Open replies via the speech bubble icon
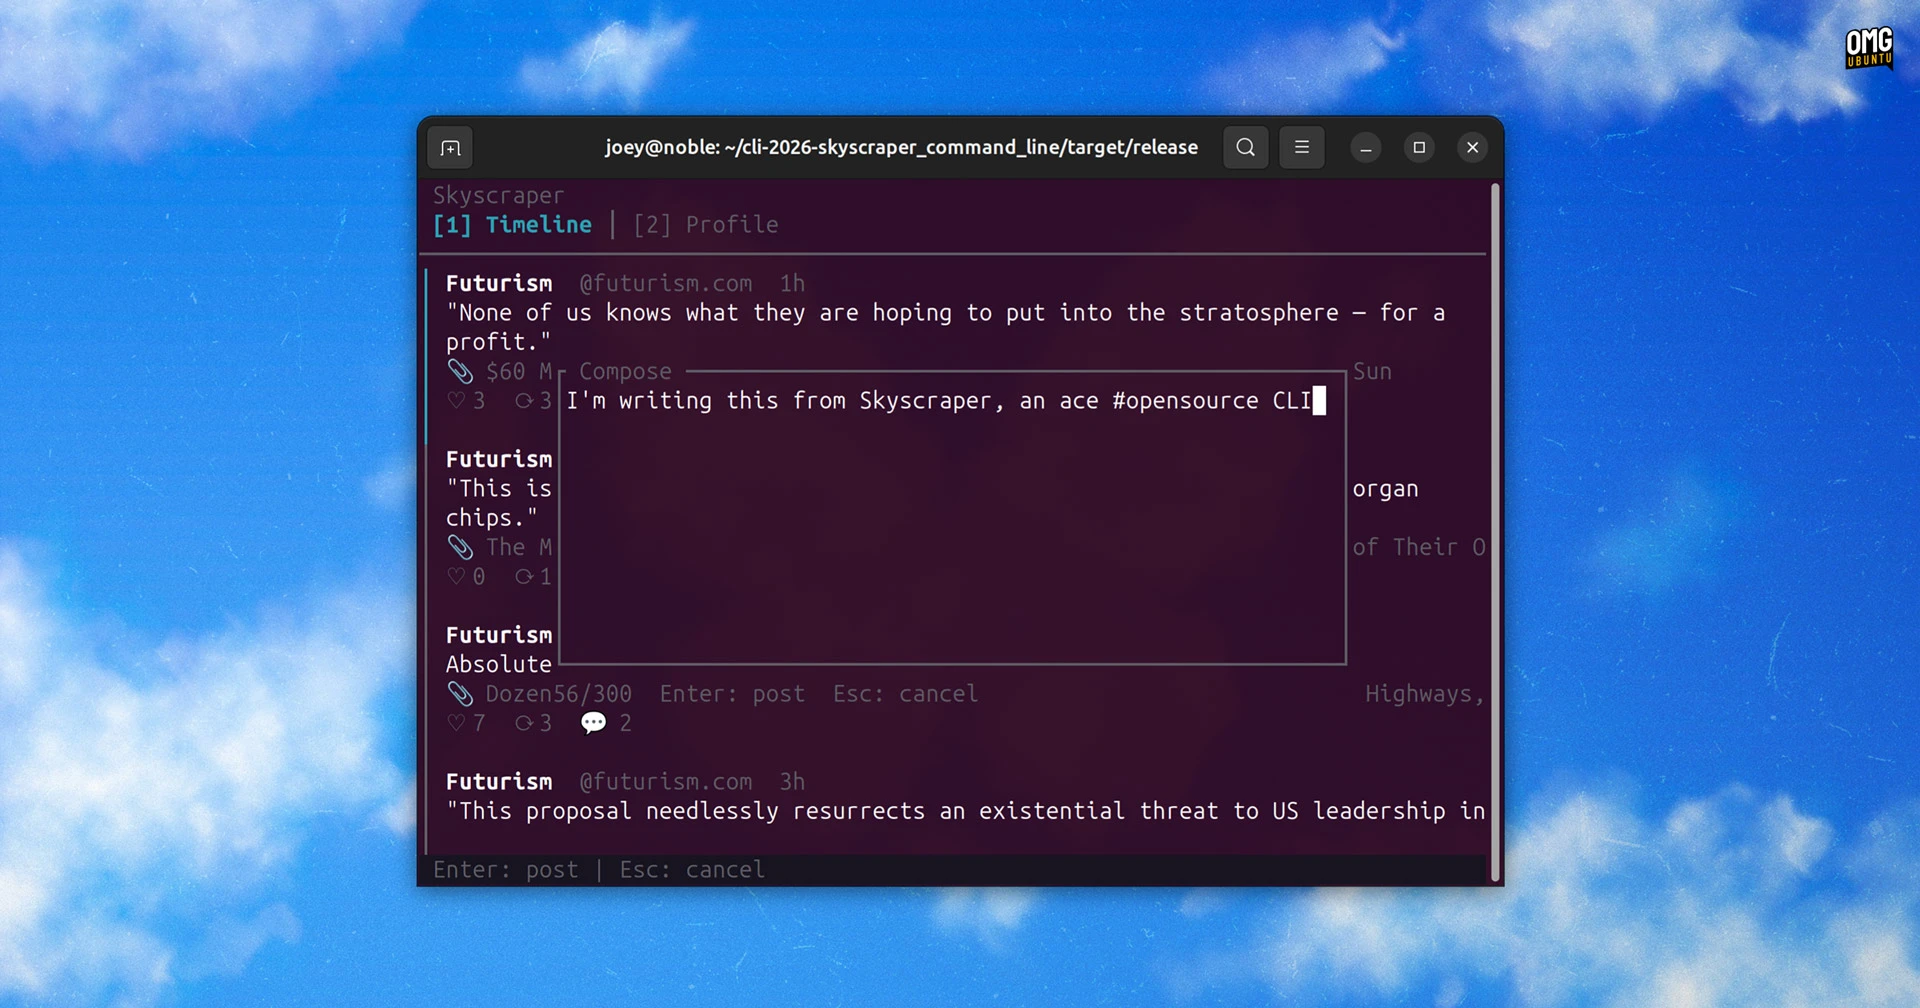Viewport: 1920px width, 1008px height. point(594,723)
